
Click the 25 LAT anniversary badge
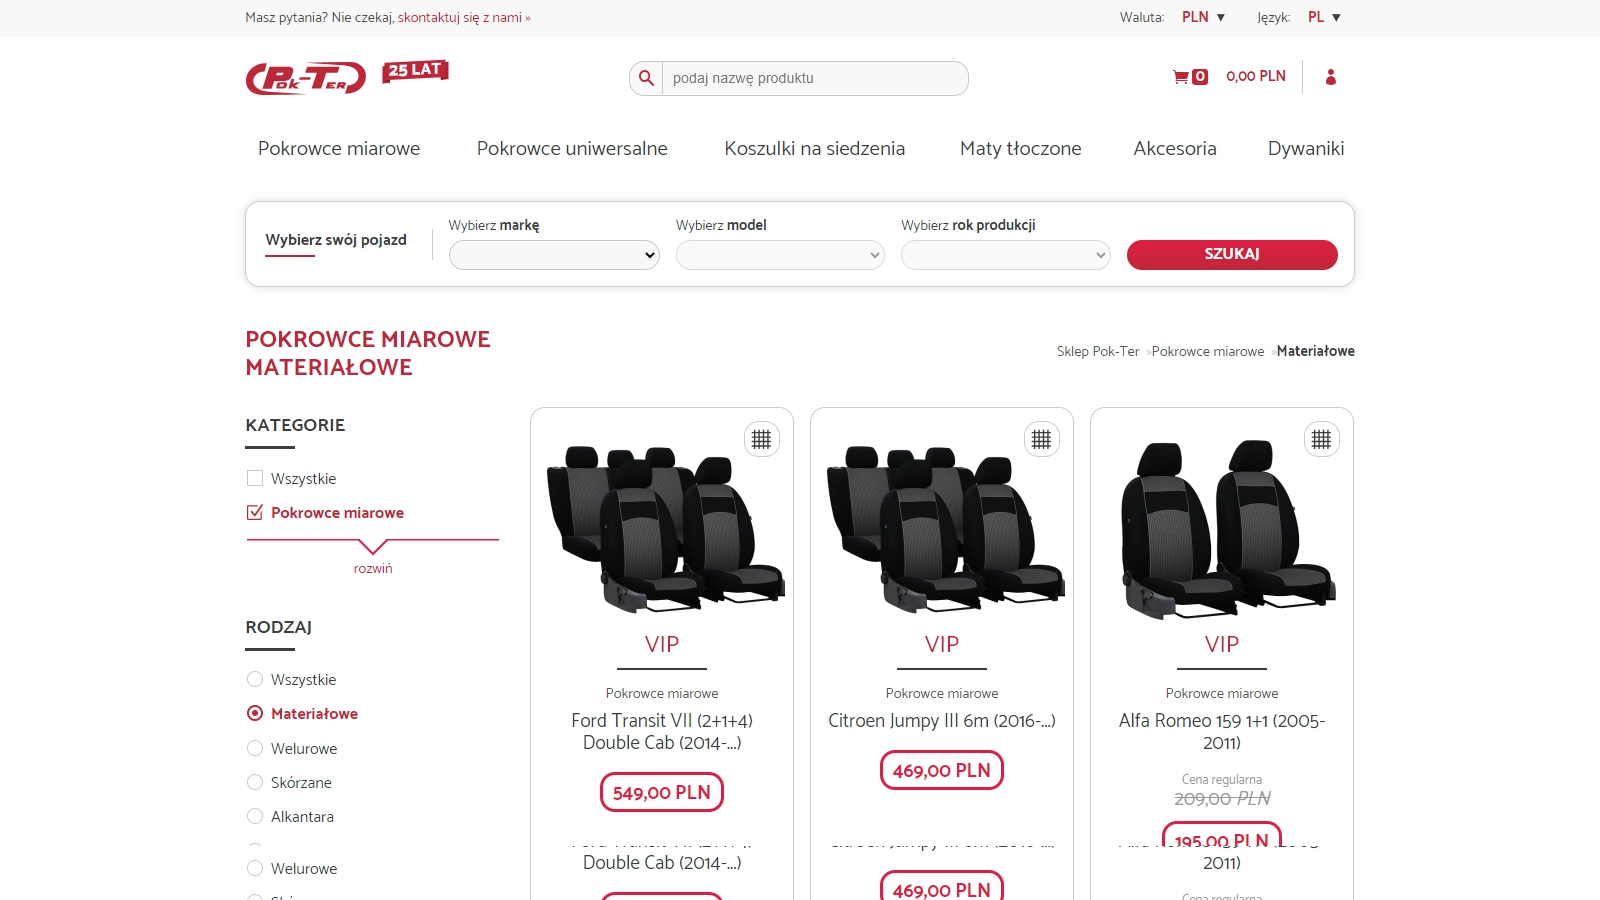(415, 71)
